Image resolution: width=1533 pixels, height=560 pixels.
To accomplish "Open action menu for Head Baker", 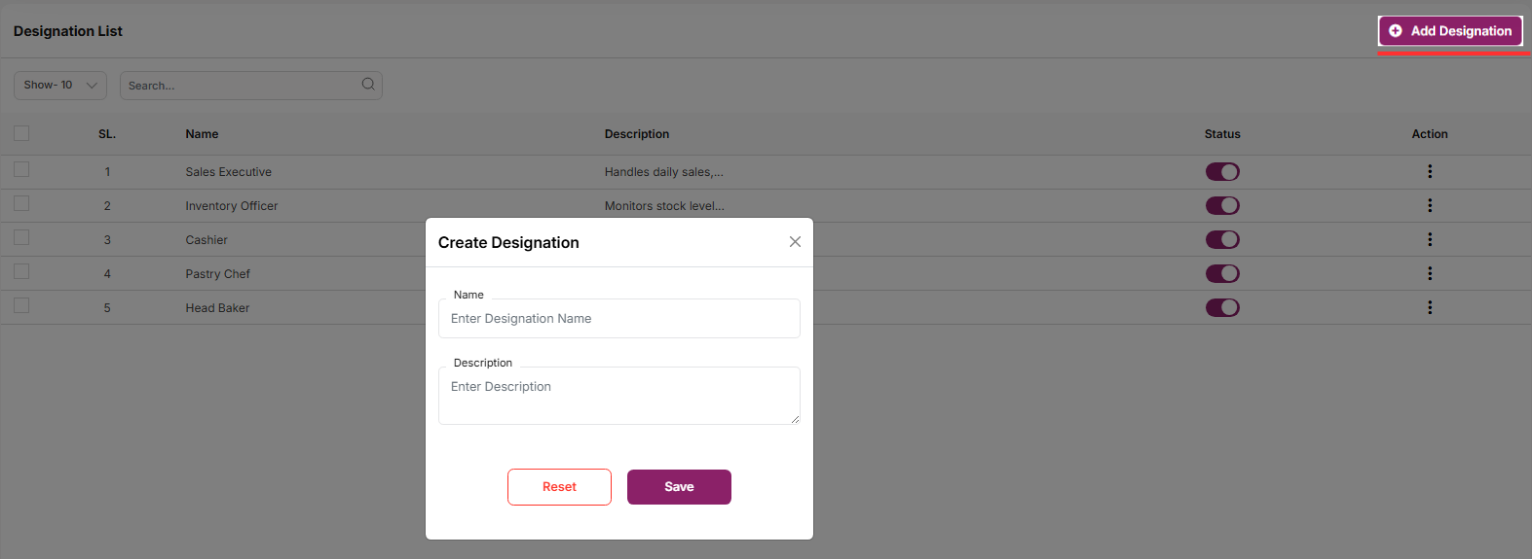I will pyautogui.click(x=1429, y=308).
